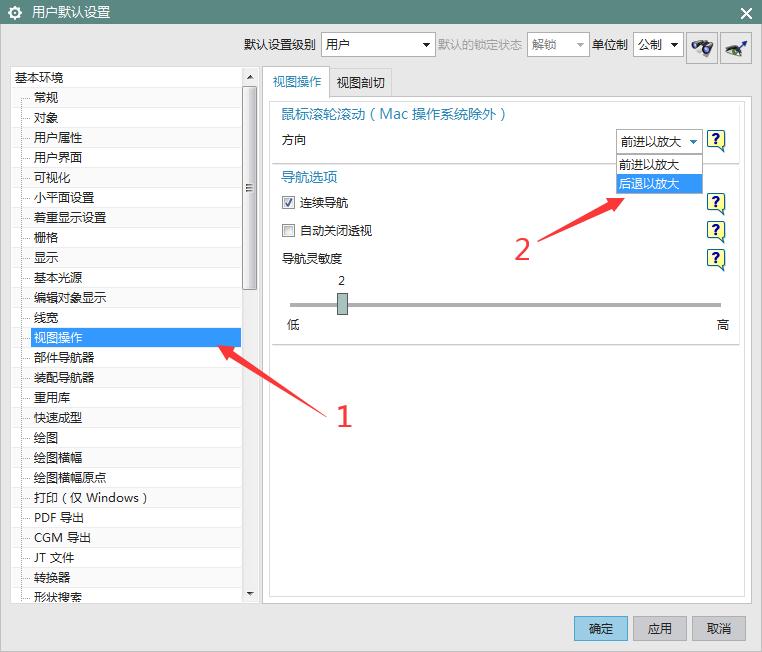
Task: Click the gear icon in title bar
Action: [x=15, y=12]
